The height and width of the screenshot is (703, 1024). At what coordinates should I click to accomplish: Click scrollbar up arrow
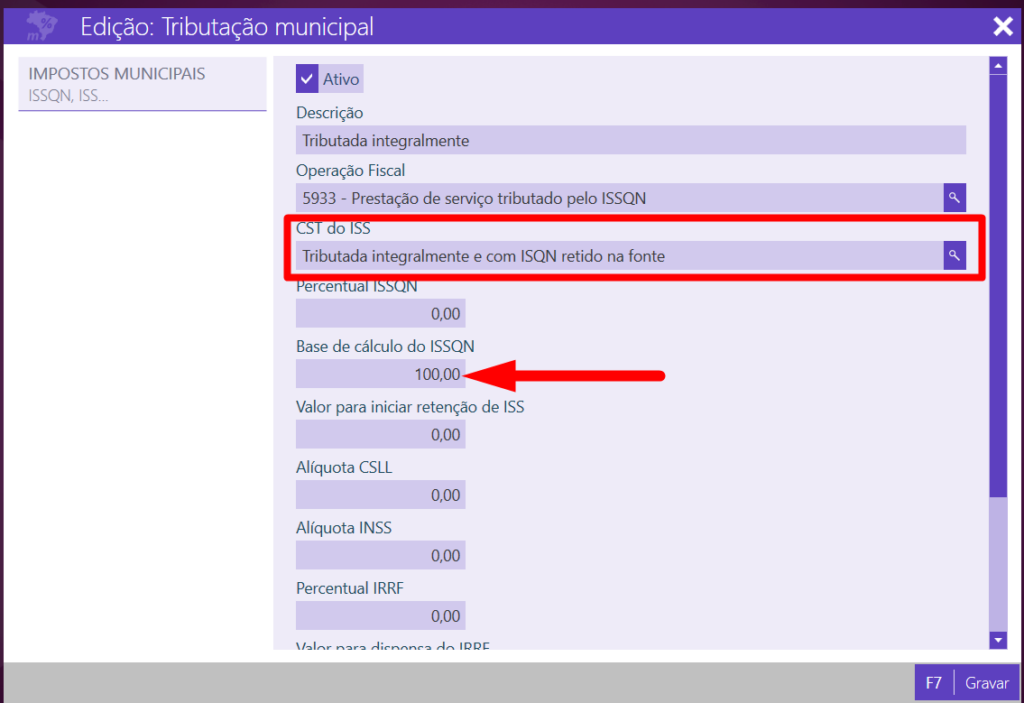pos(997,66)
